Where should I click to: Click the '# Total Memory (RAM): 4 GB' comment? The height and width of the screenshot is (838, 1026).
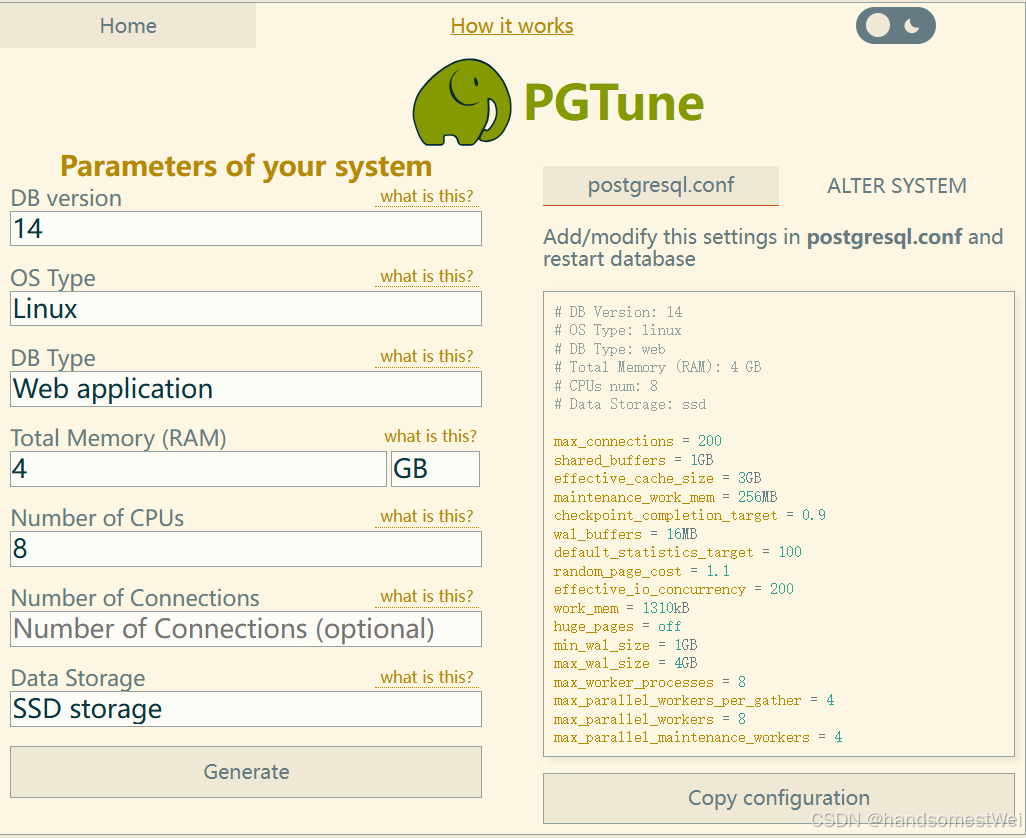coord(658,367)
